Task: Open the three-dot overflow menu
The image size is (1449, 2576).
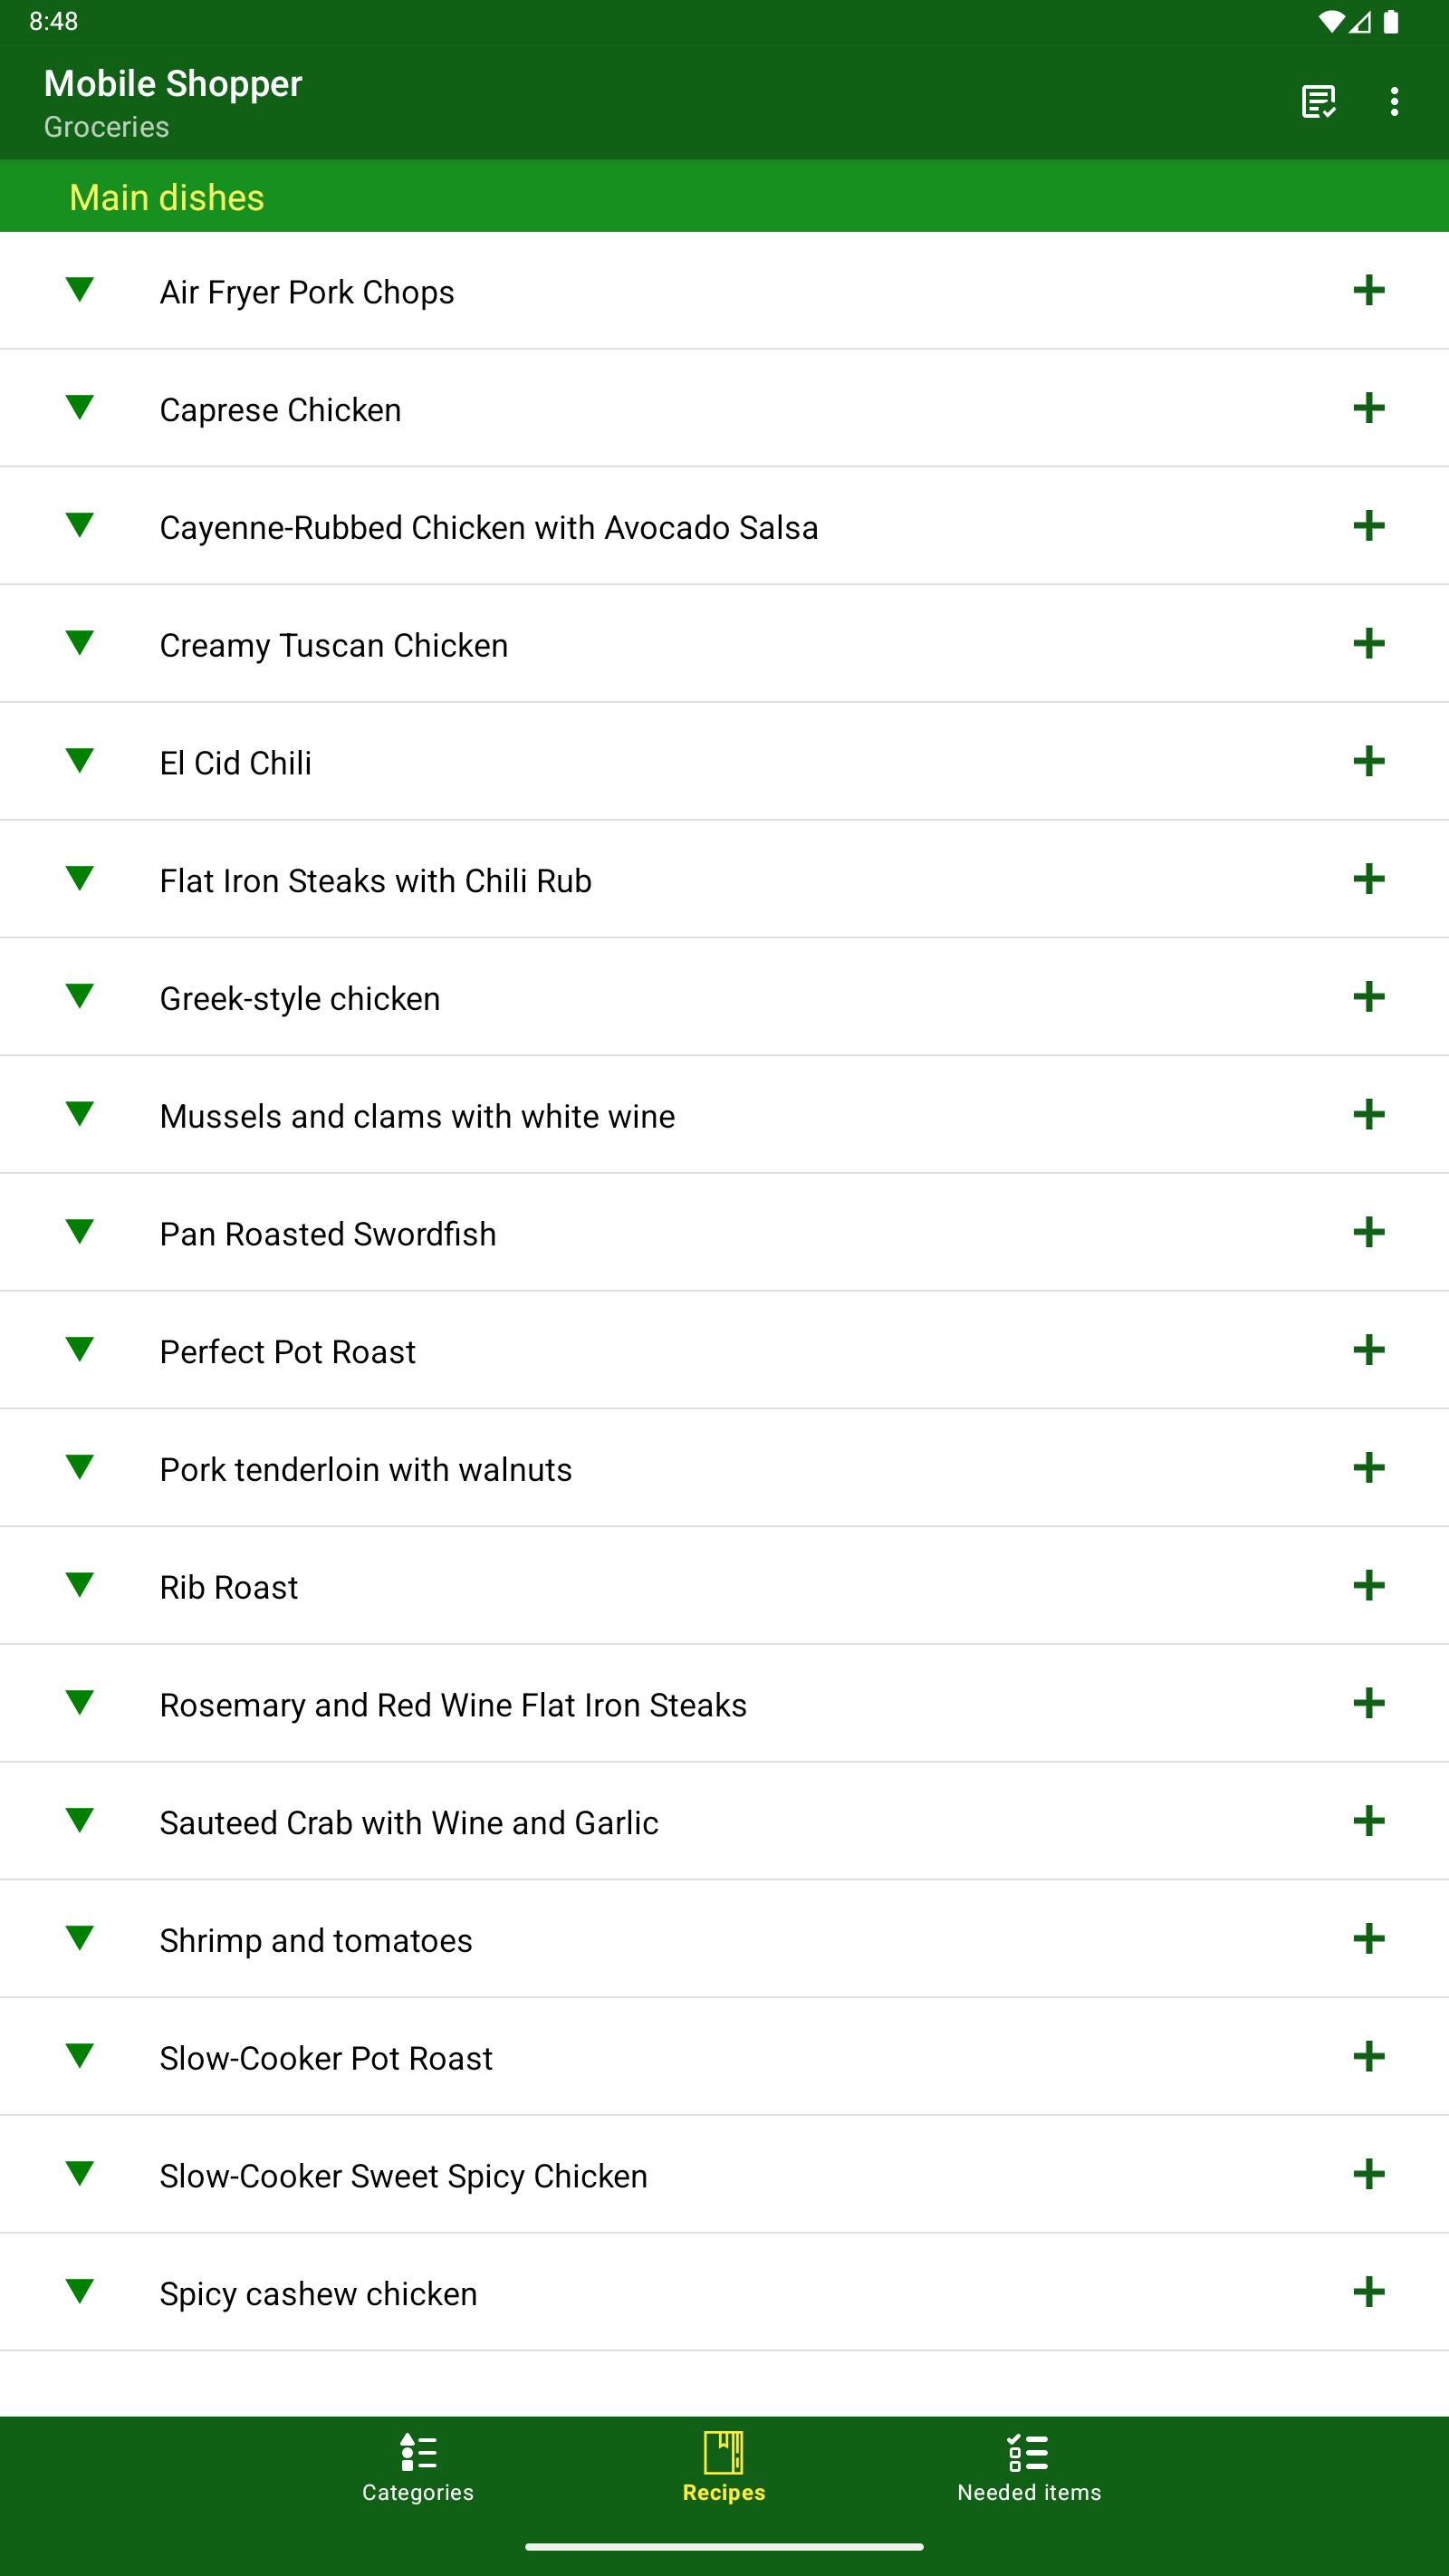Action: pos(1394,101)
